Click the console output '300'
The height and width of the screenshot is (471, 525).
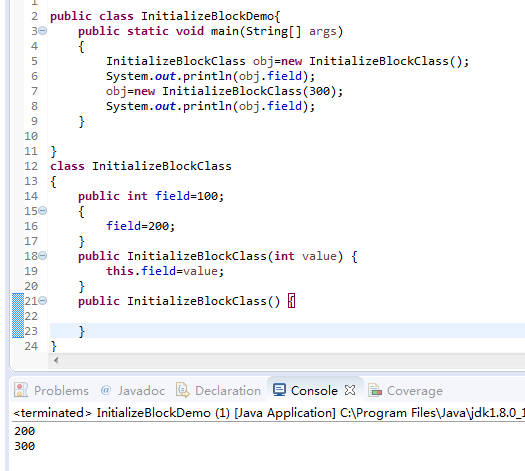point(24,446)
